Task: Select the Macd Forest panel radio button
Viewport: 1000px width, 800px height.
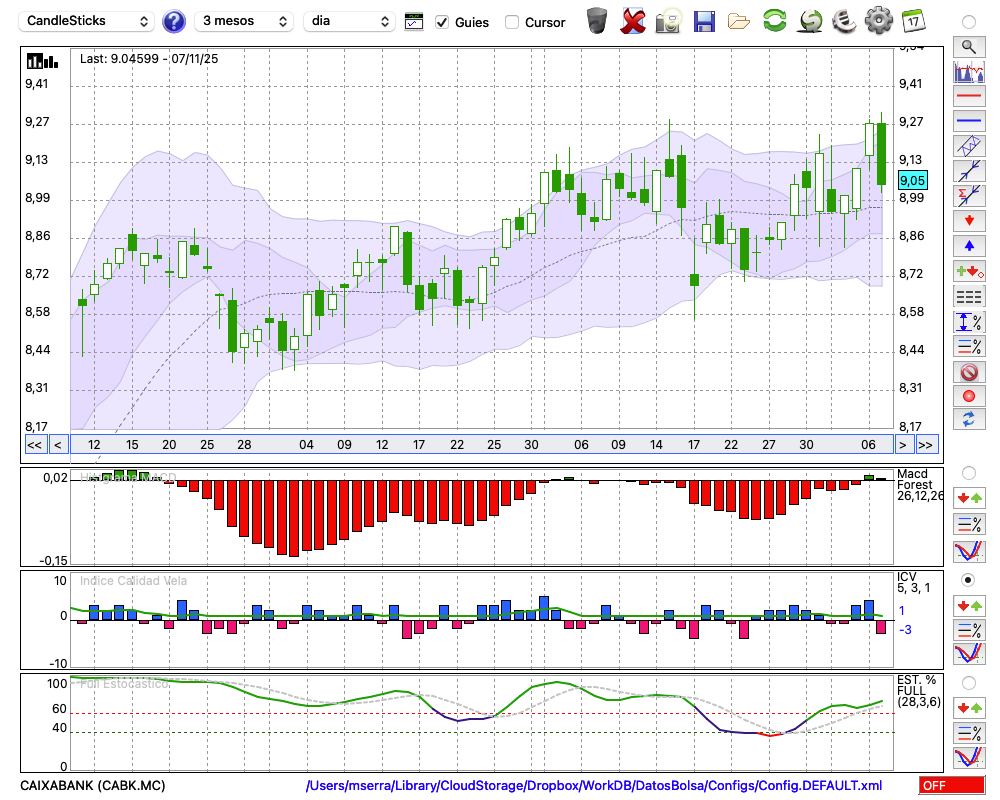Action: (x=968, y=473)
